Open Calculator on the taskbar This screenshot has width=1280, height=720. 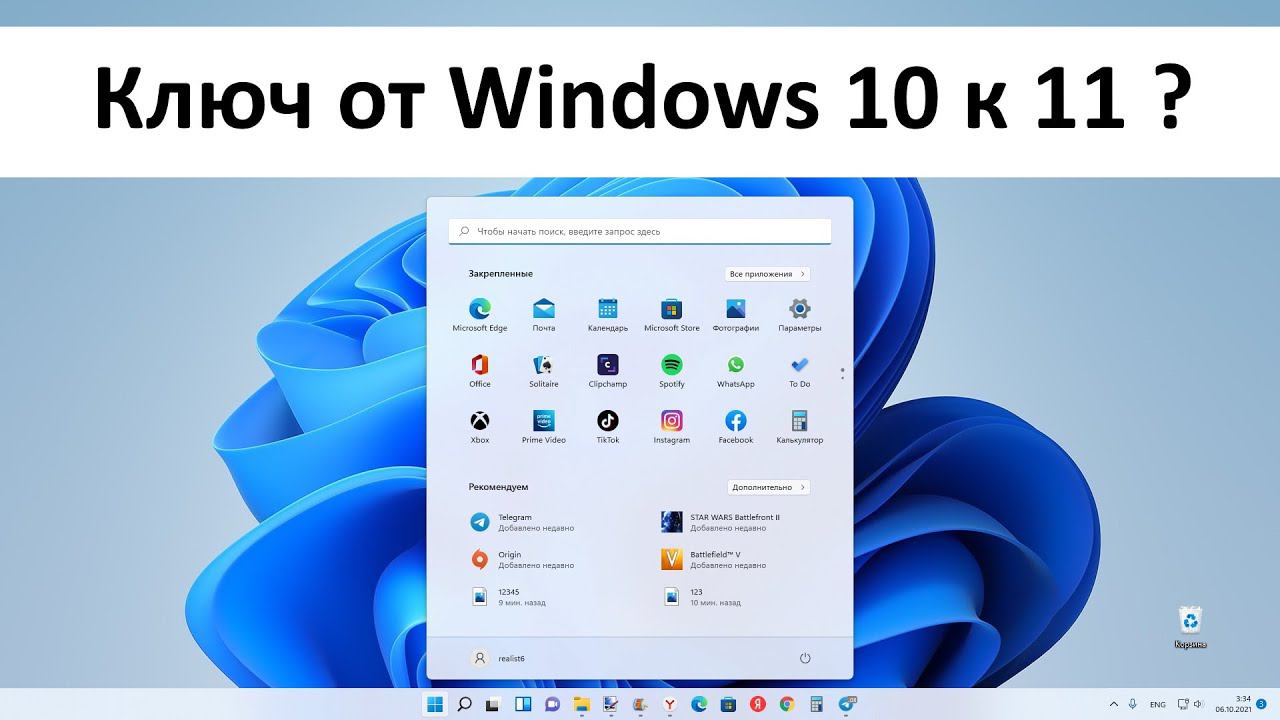(816, 704)
